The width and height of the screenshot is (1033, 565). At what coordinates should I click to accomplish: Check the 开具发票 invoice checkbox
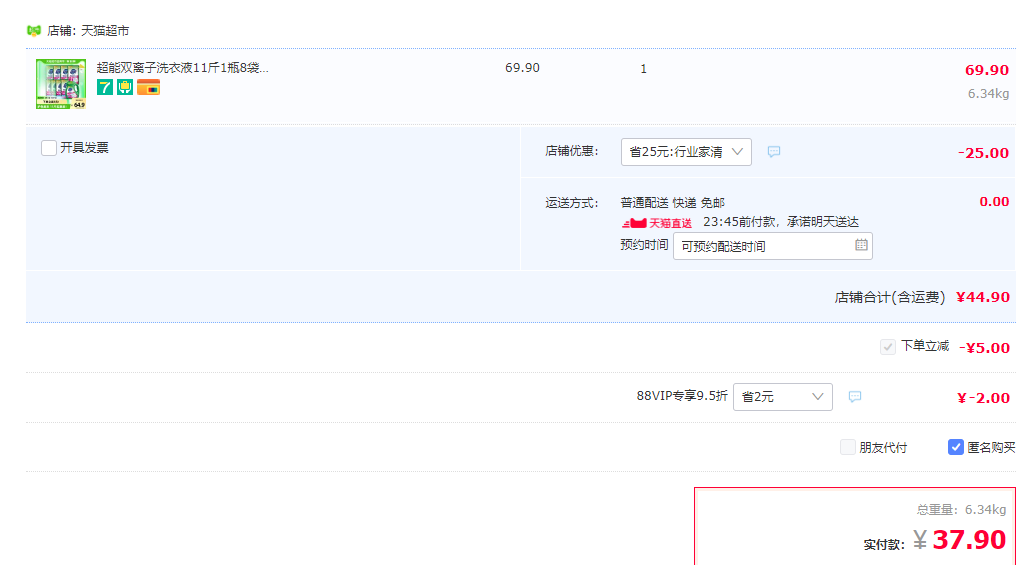click(49, 148)
